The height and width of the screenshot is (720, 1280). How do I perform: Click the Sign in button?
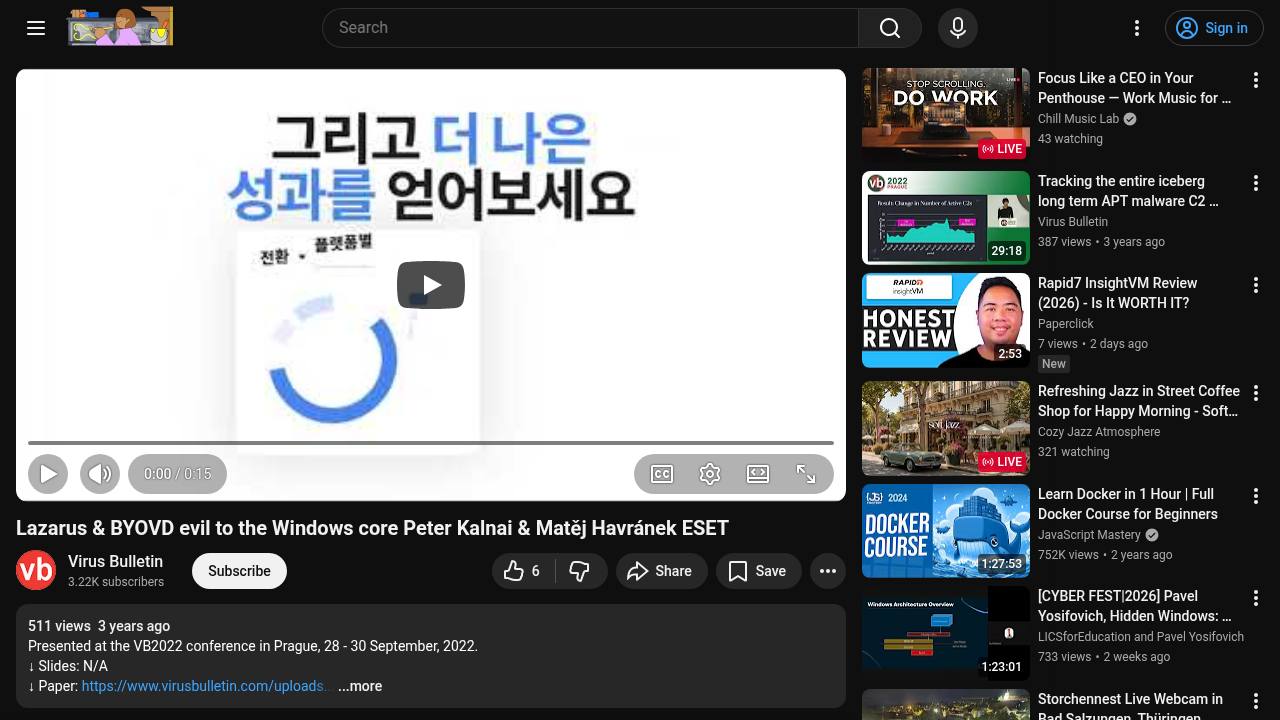(x=1214, y=28)
